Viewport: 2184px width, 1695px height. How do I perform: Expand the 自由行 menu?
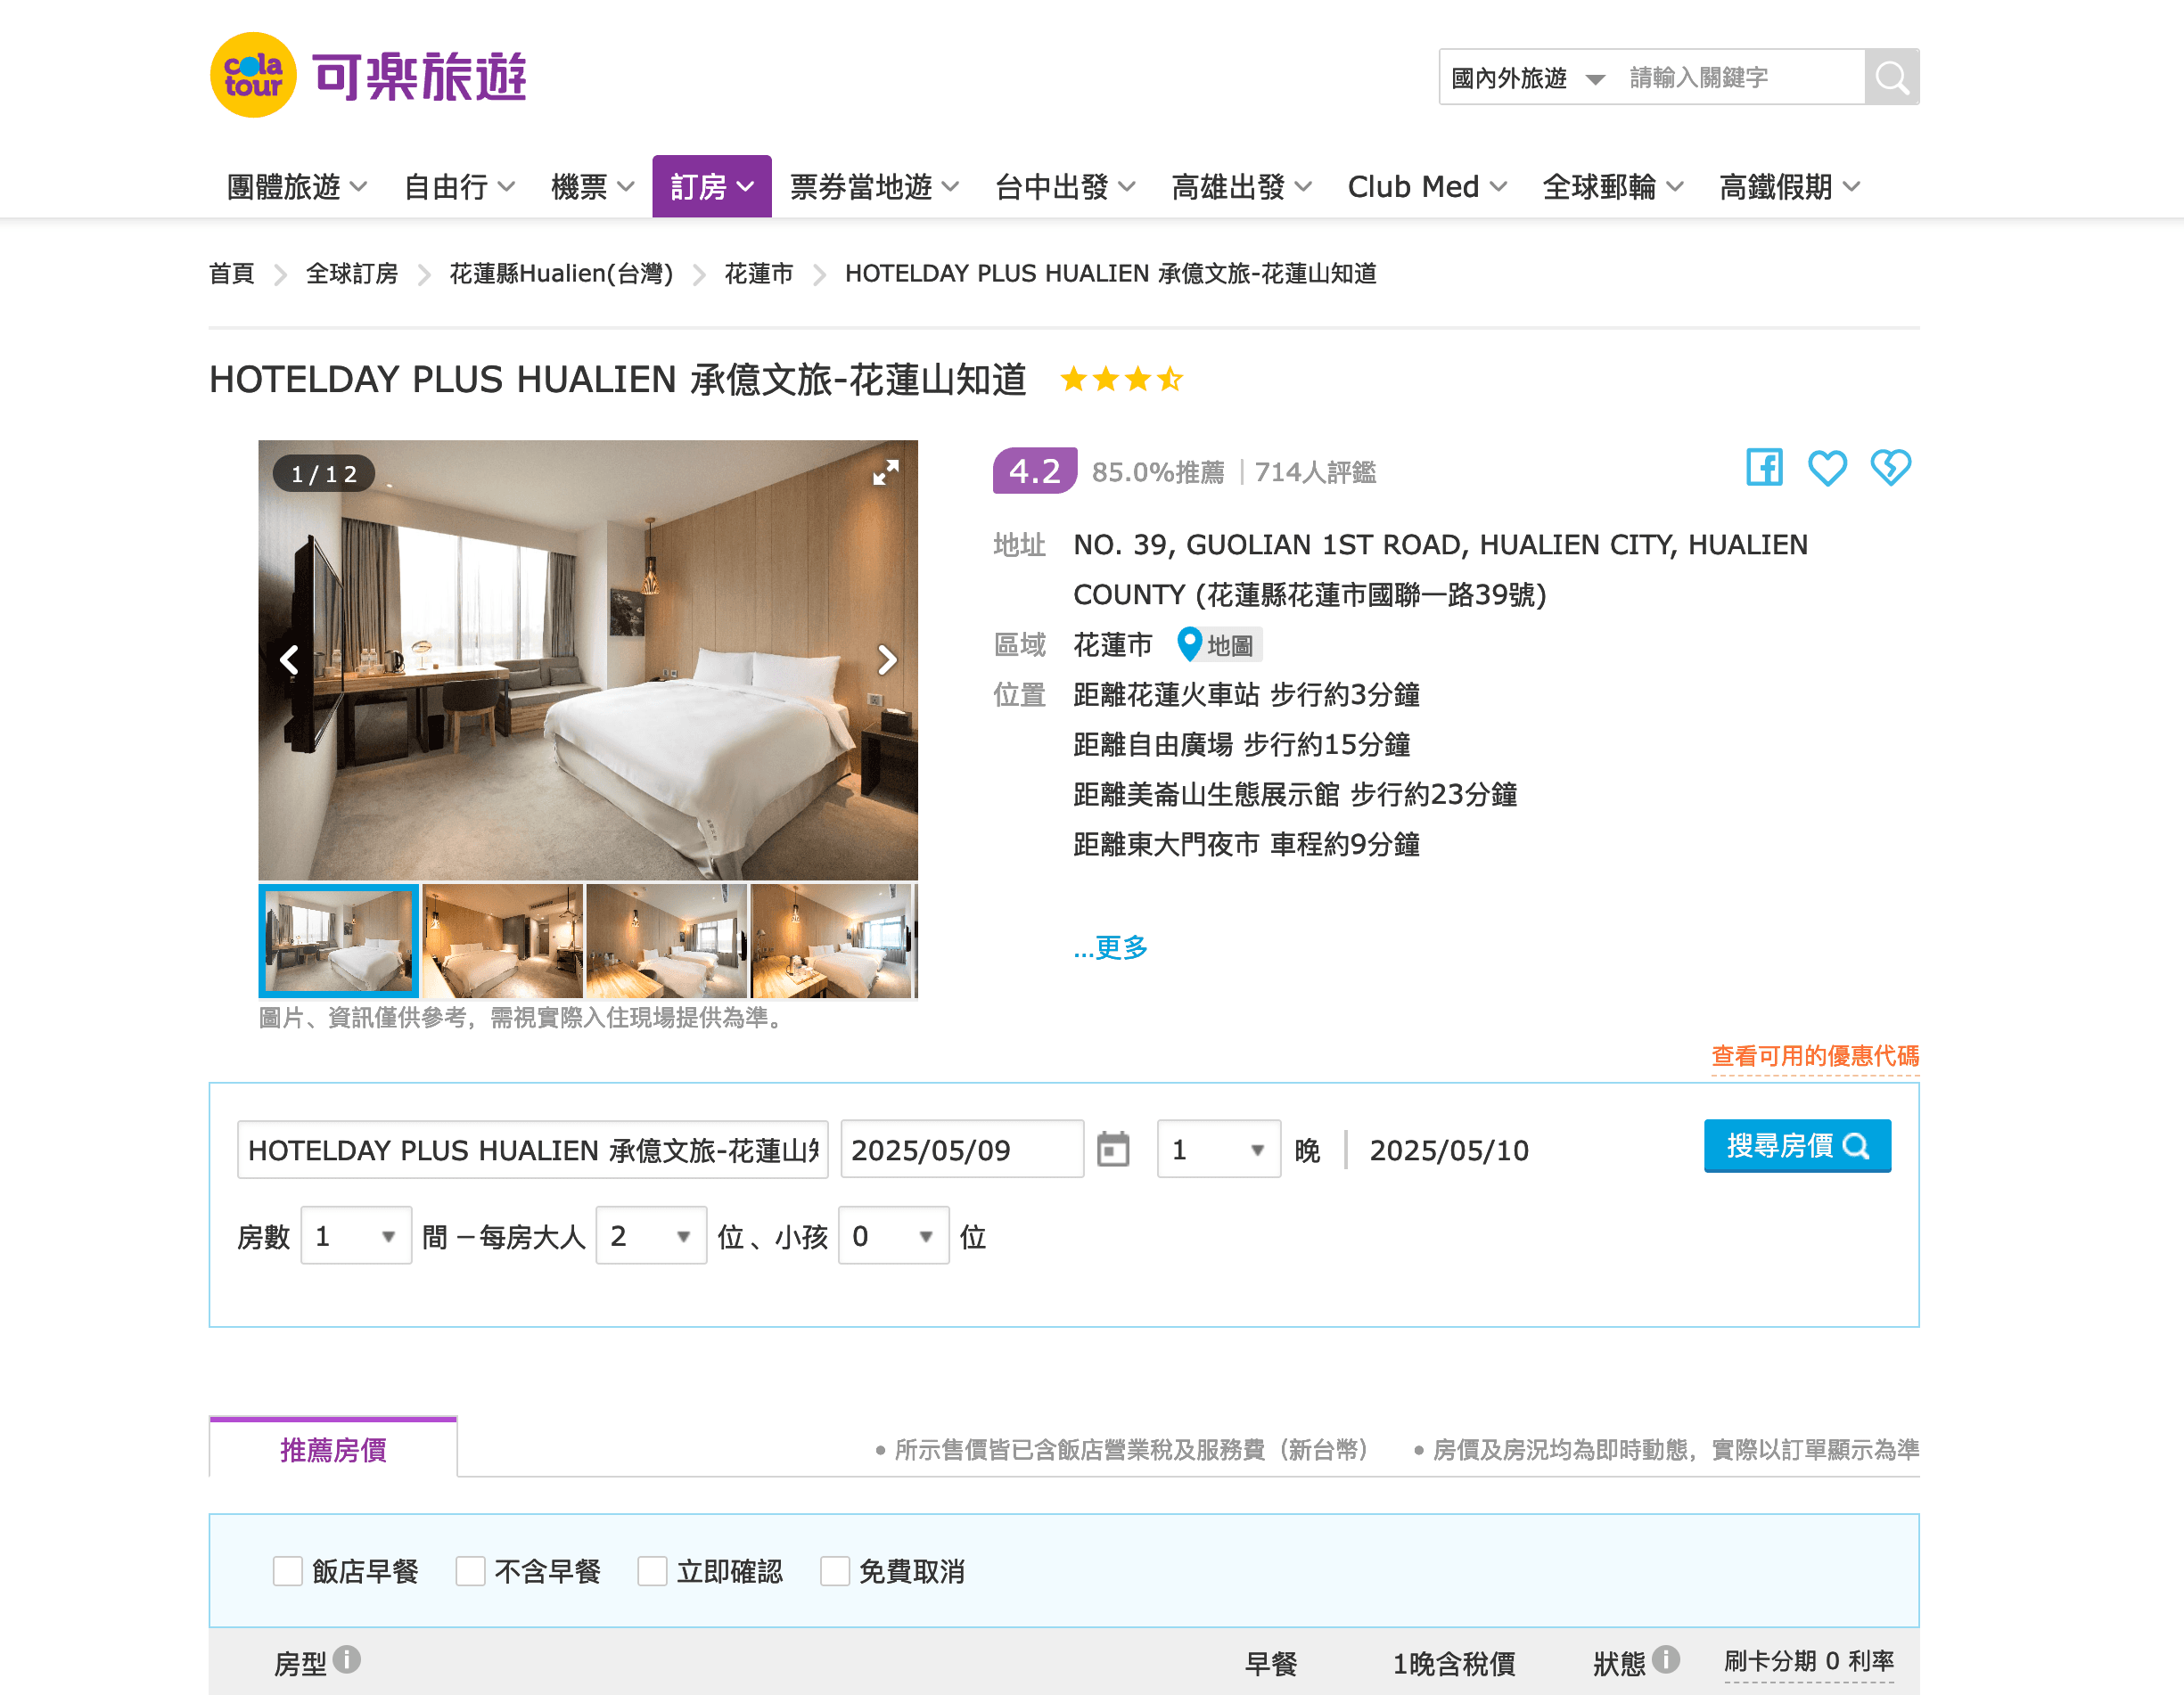point(459,187)
